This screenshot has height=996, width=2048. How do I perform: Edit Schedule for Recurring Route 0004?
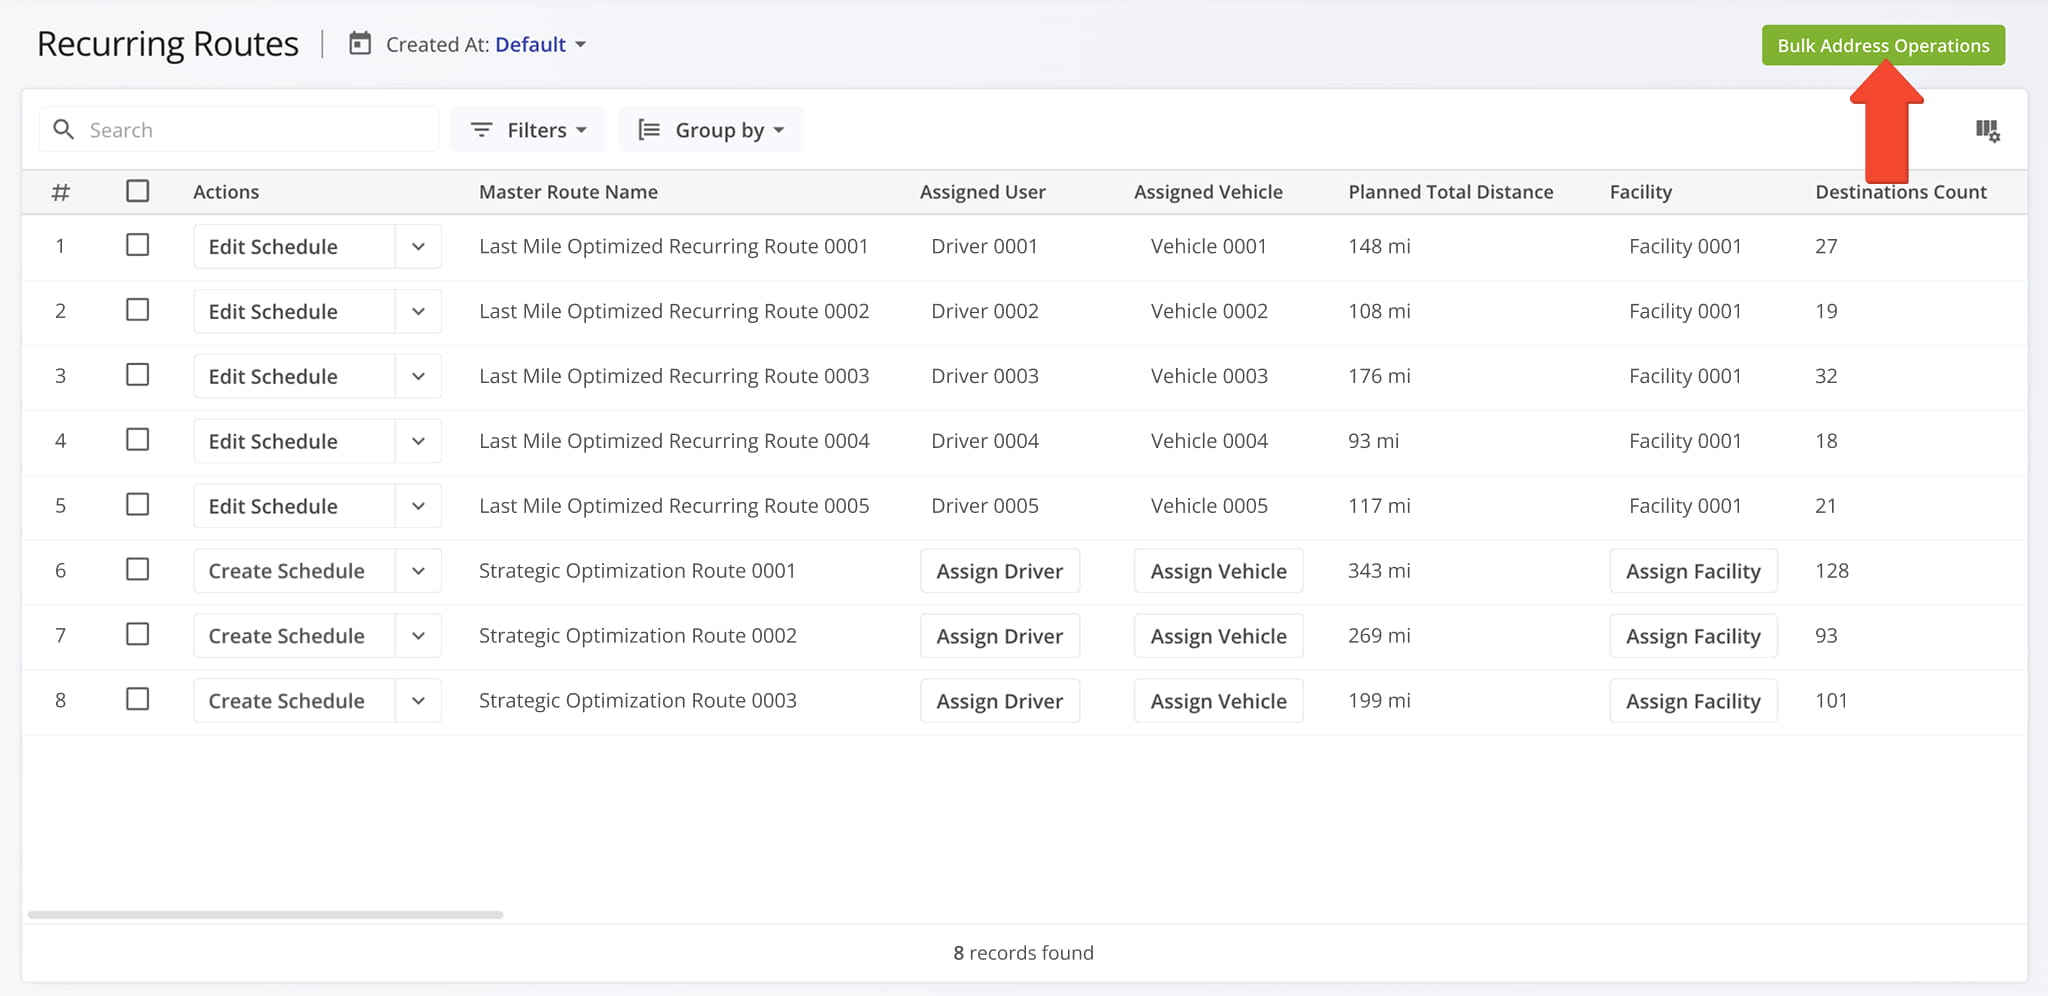[294, 442]
